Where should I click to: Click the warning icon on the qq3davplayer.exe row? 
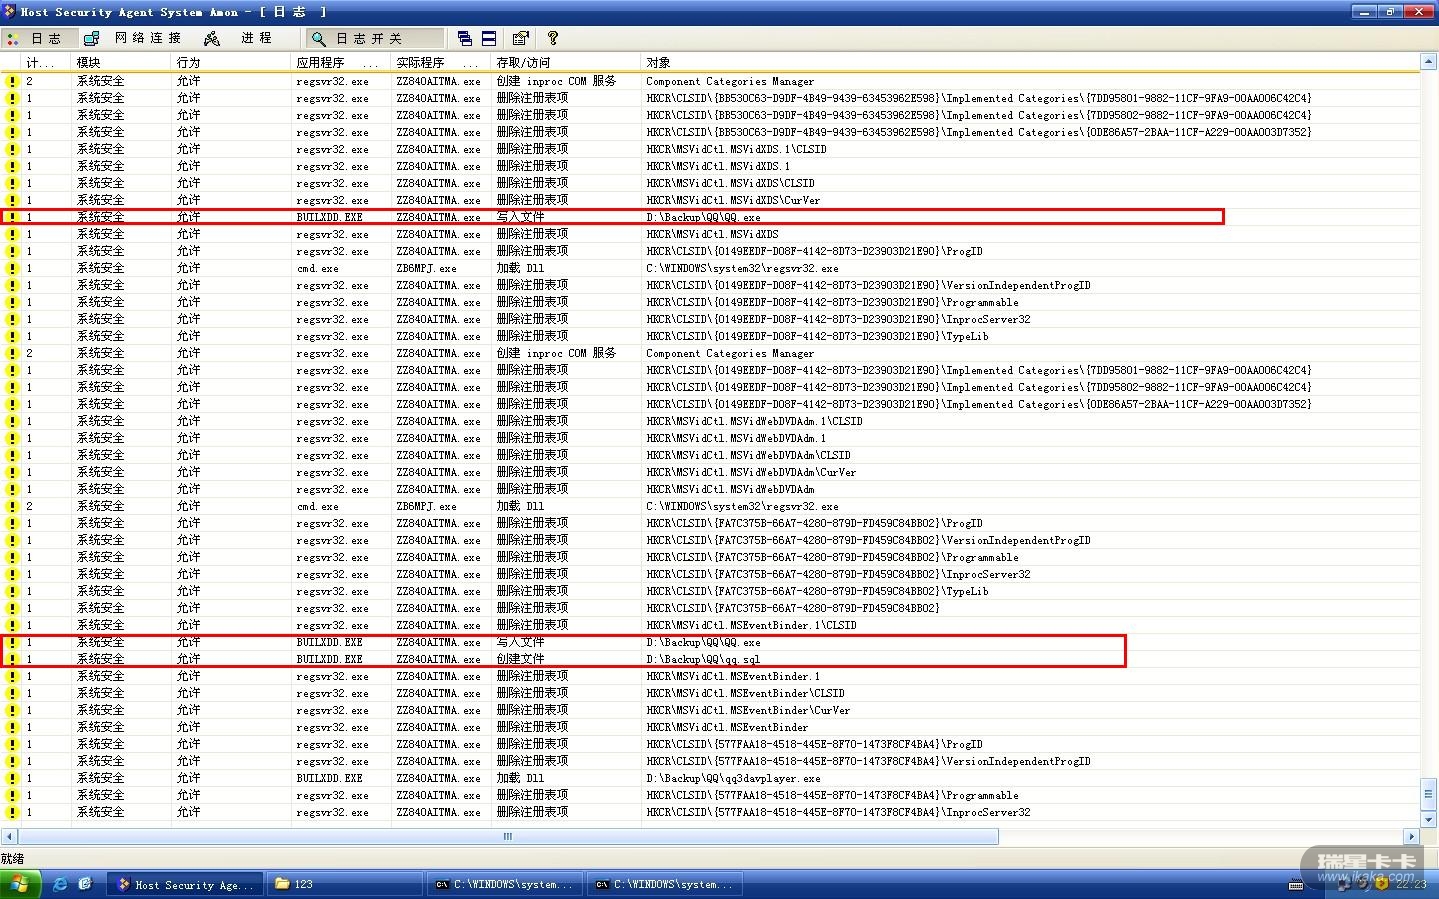pos(12,778)
